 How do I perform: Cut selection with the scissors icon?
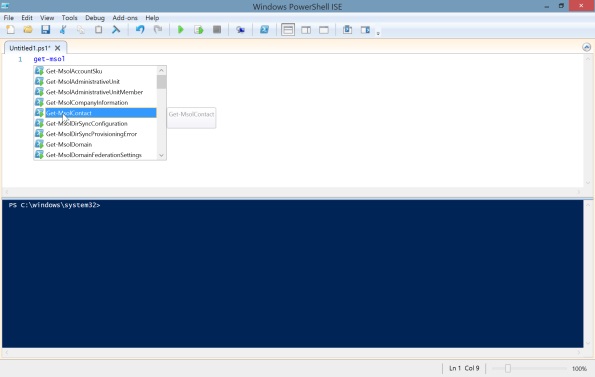(63, 30)
